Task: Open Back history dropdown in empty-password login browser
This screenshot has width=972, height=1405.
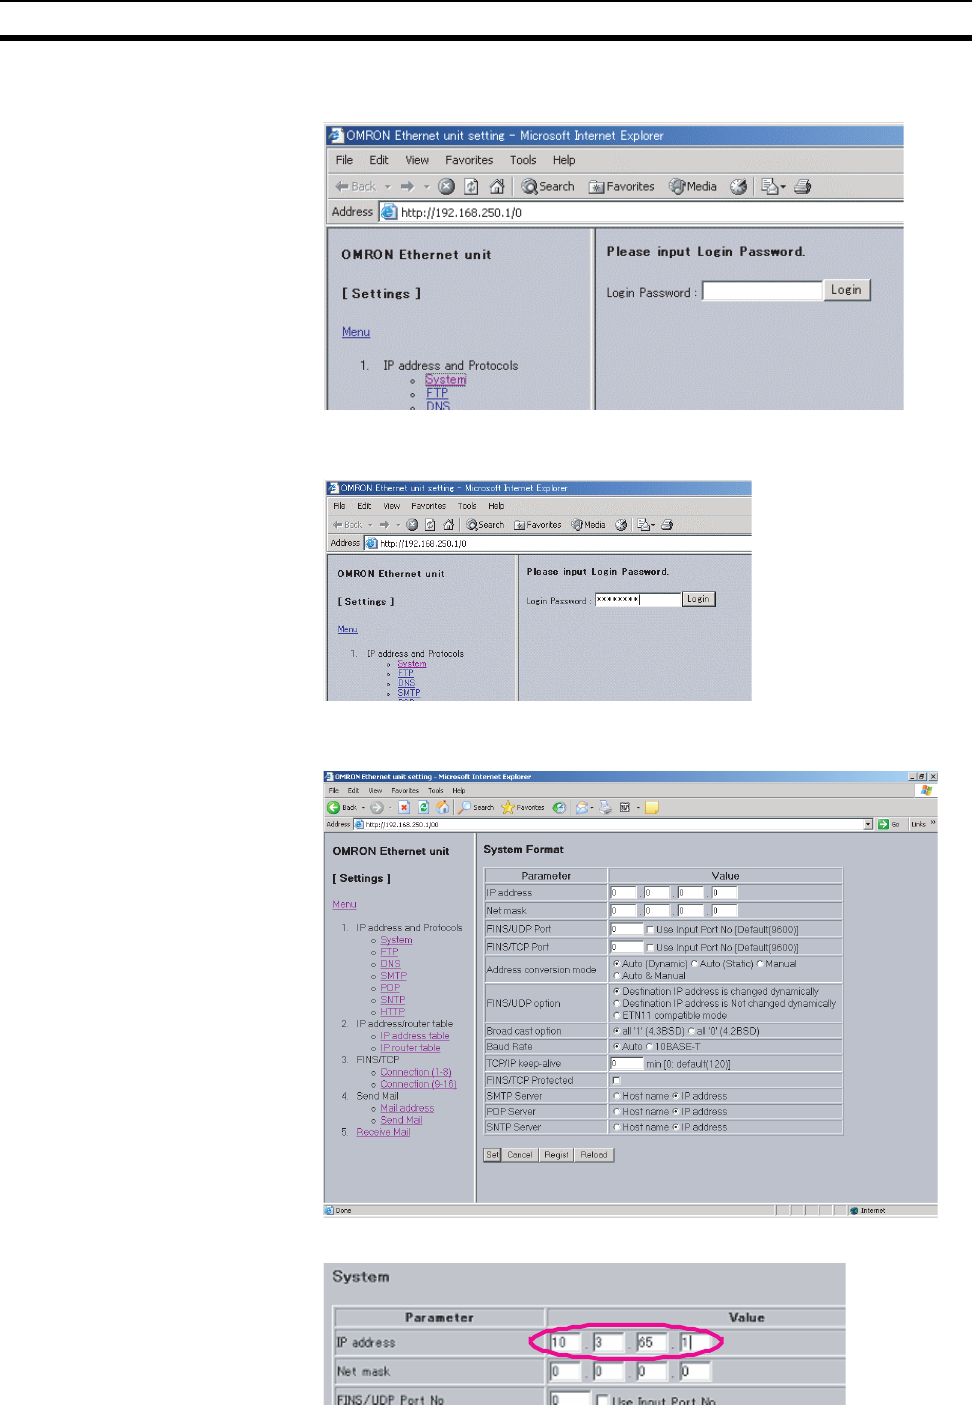Action: 388,186
